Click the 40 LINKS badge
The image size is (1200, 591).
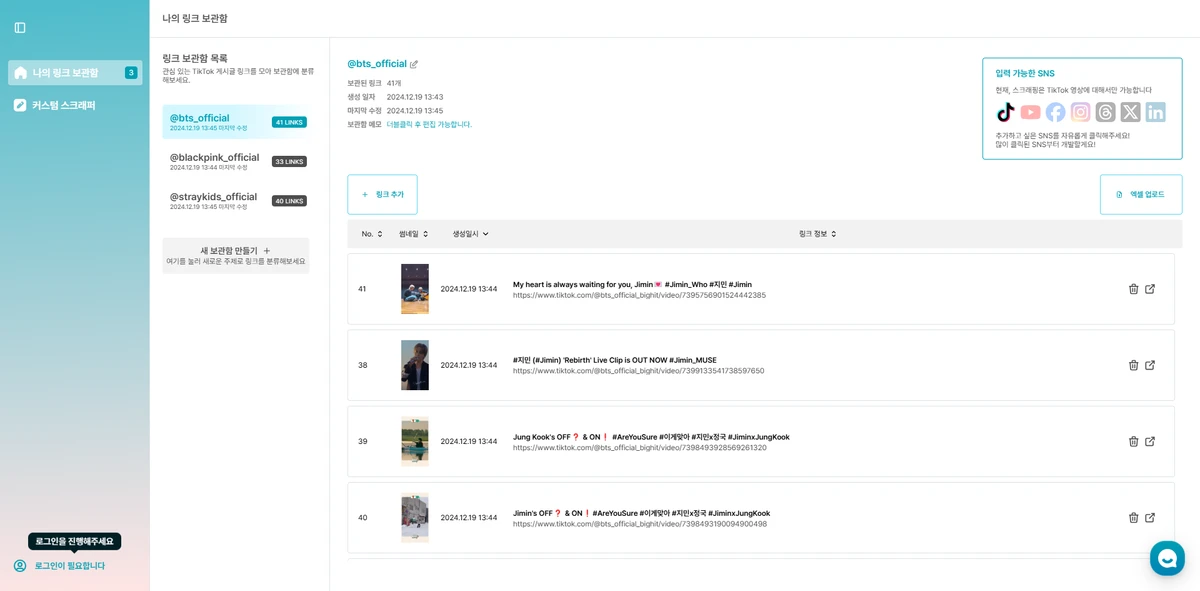point(289,201)
